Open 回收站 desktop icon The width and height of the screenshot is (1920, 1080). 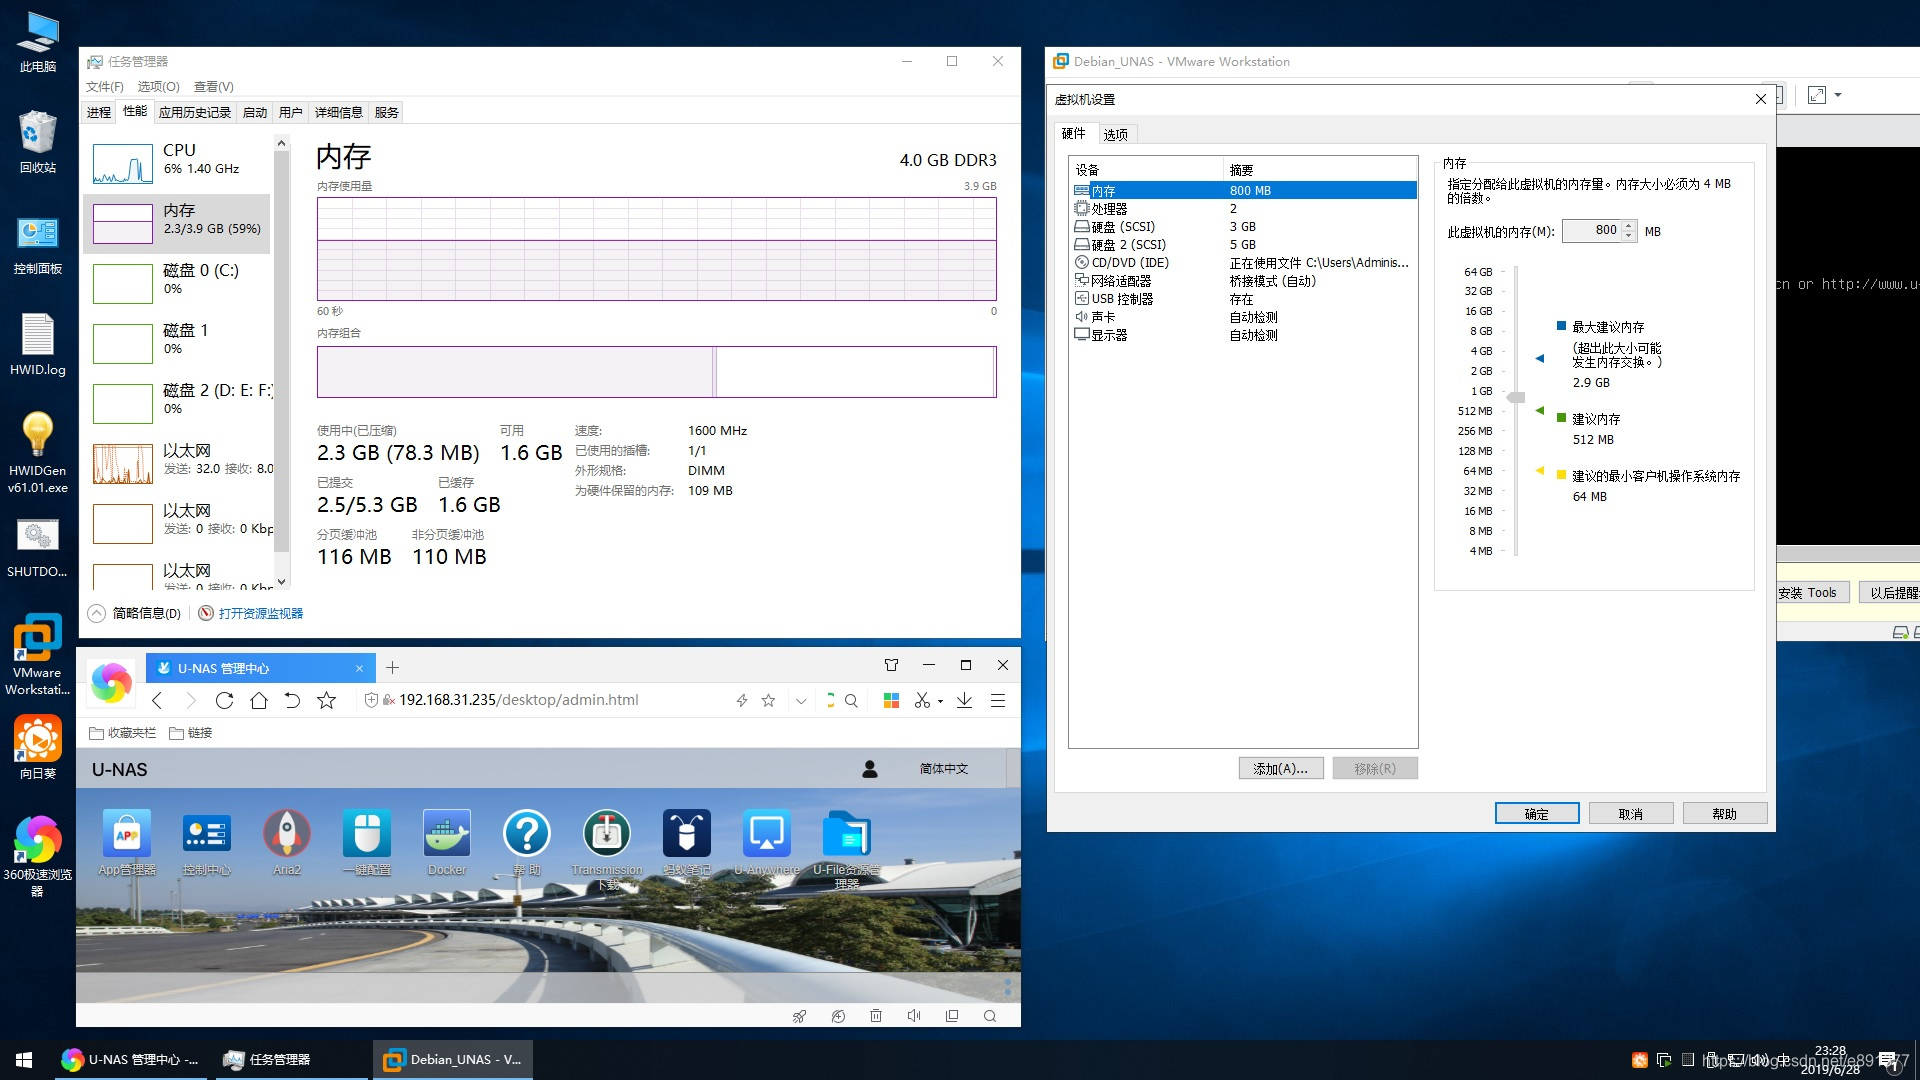coord(38,142)
